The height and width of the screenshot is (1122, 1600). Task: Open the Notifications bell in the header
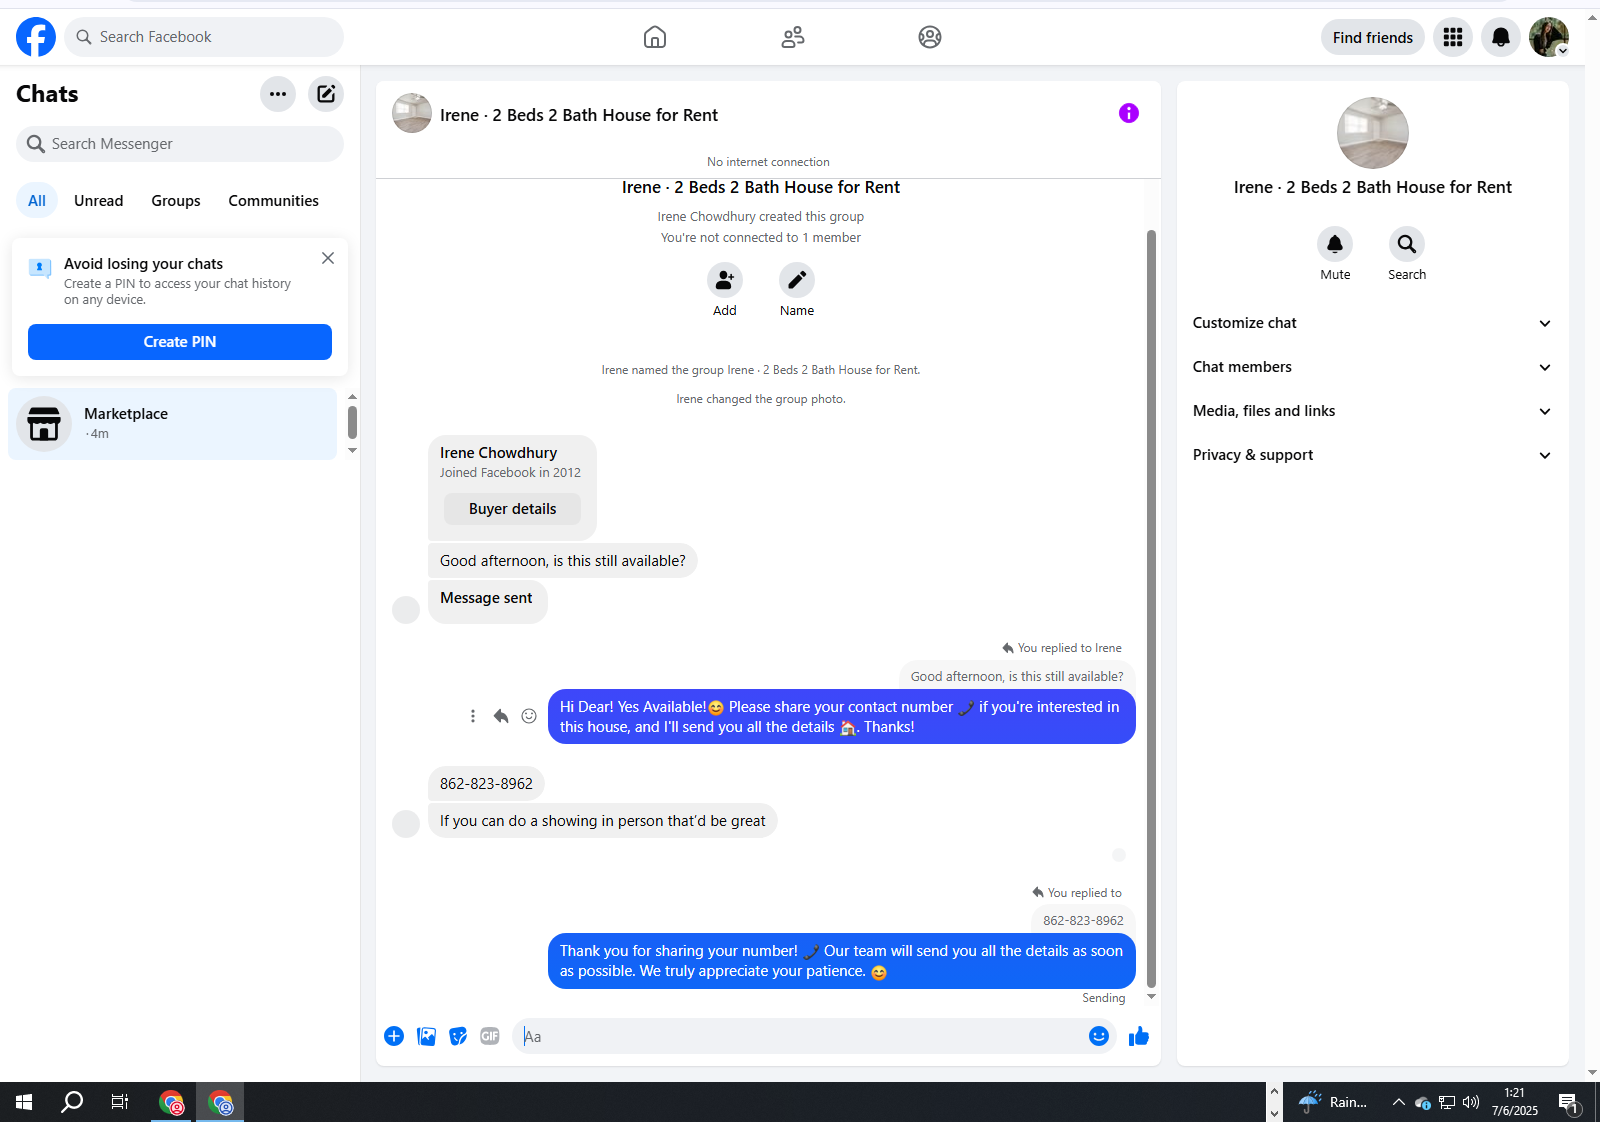point(1501,37)
